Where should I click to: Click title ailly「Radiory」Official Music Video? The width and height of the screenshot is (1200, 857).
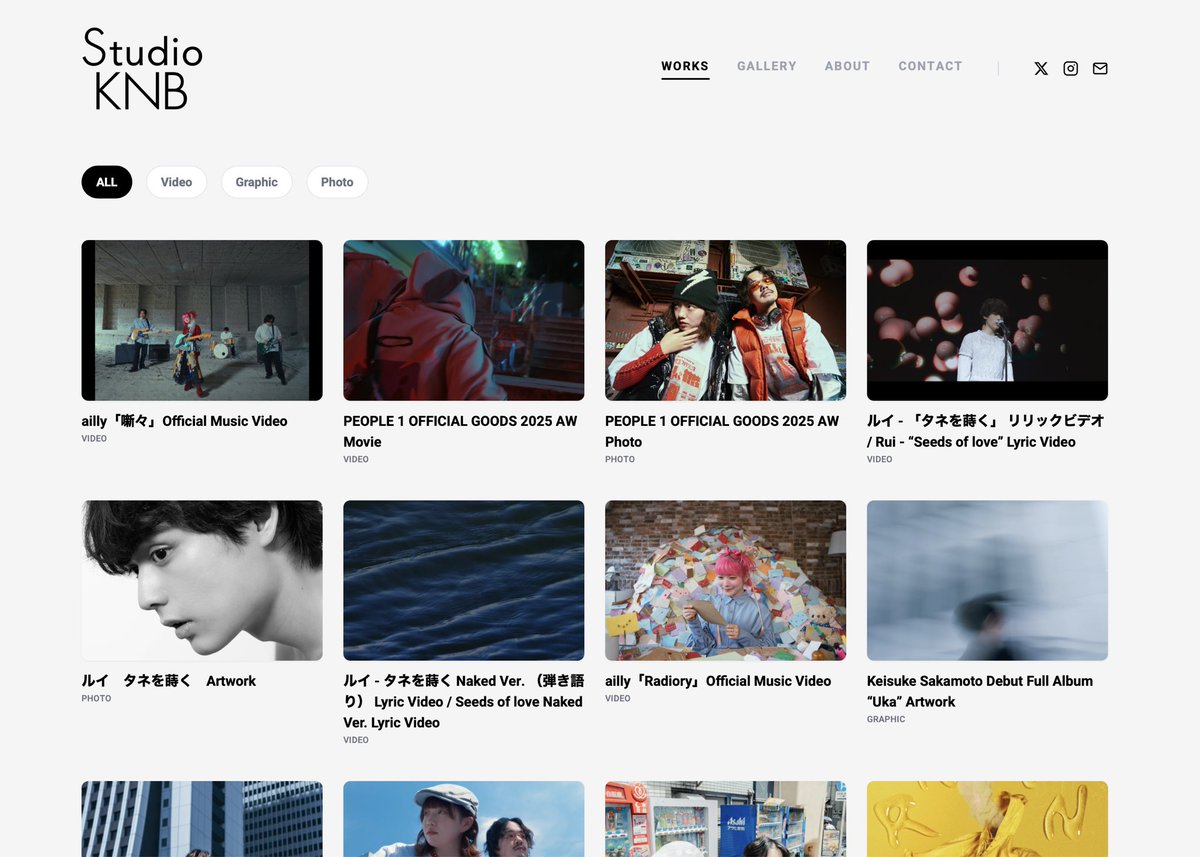[718, 681]
